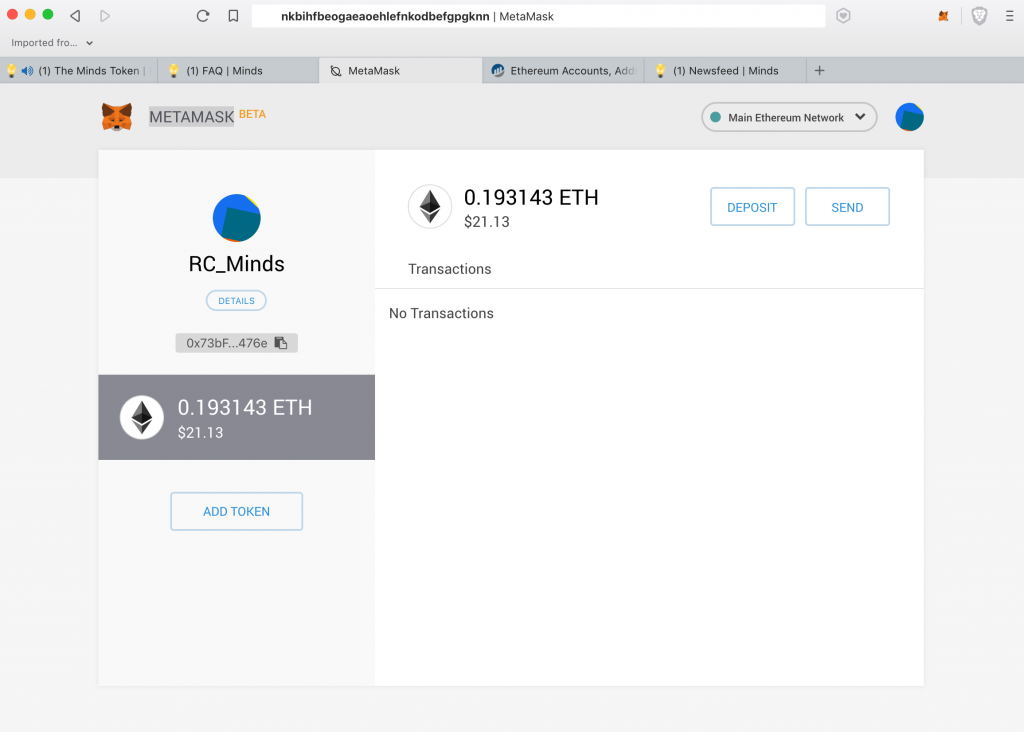Click the Ethereum icon beside the main balance

(x=430, y=206)
